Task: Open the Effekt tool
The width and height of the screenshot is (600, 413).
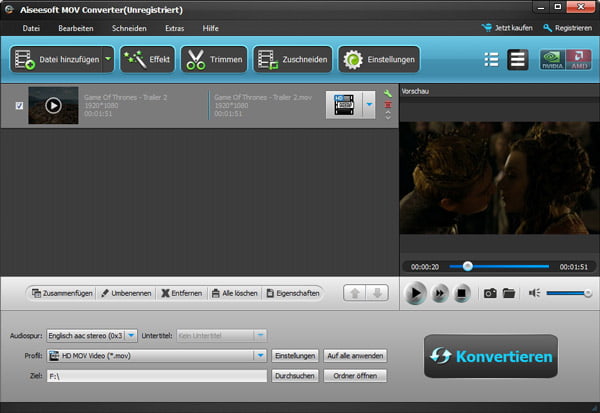Action: click(x=147, y=59)
